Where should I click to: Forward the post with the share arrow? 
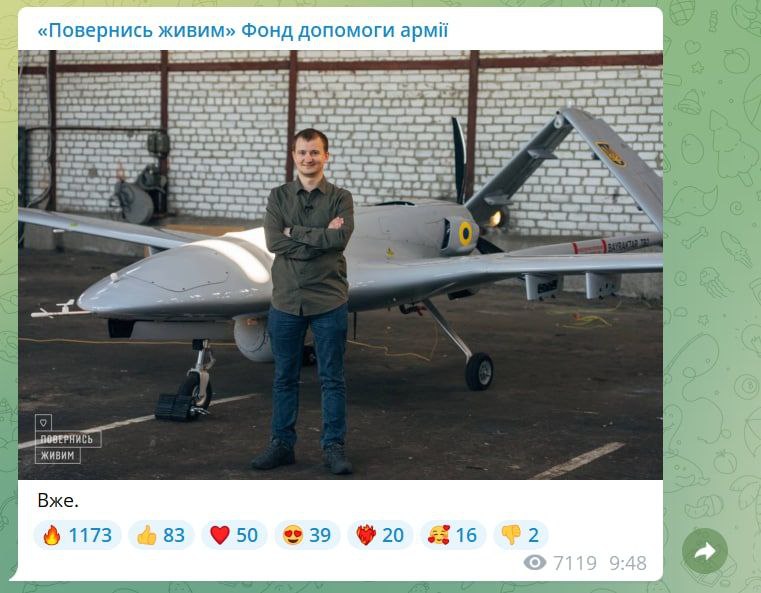click(705, 551)
